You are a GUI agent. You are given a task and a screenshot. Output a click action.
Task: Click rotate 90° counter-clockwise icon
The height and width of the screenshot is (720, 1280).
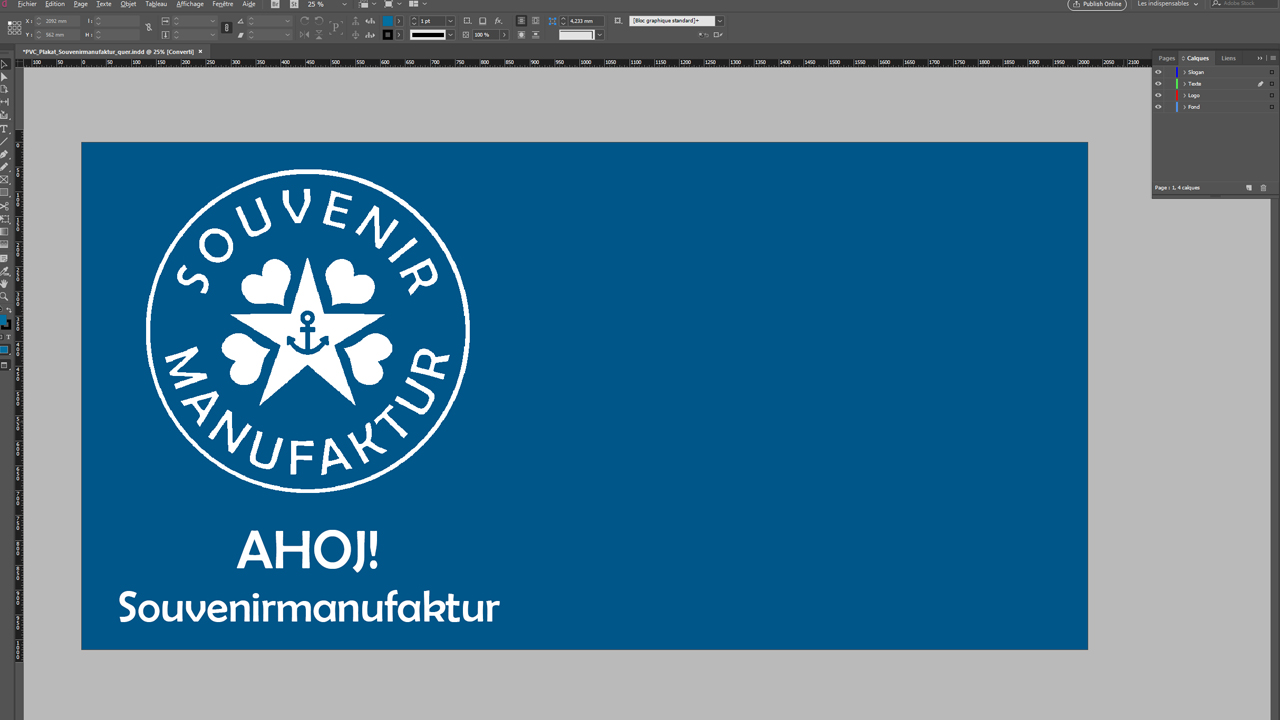318,21
